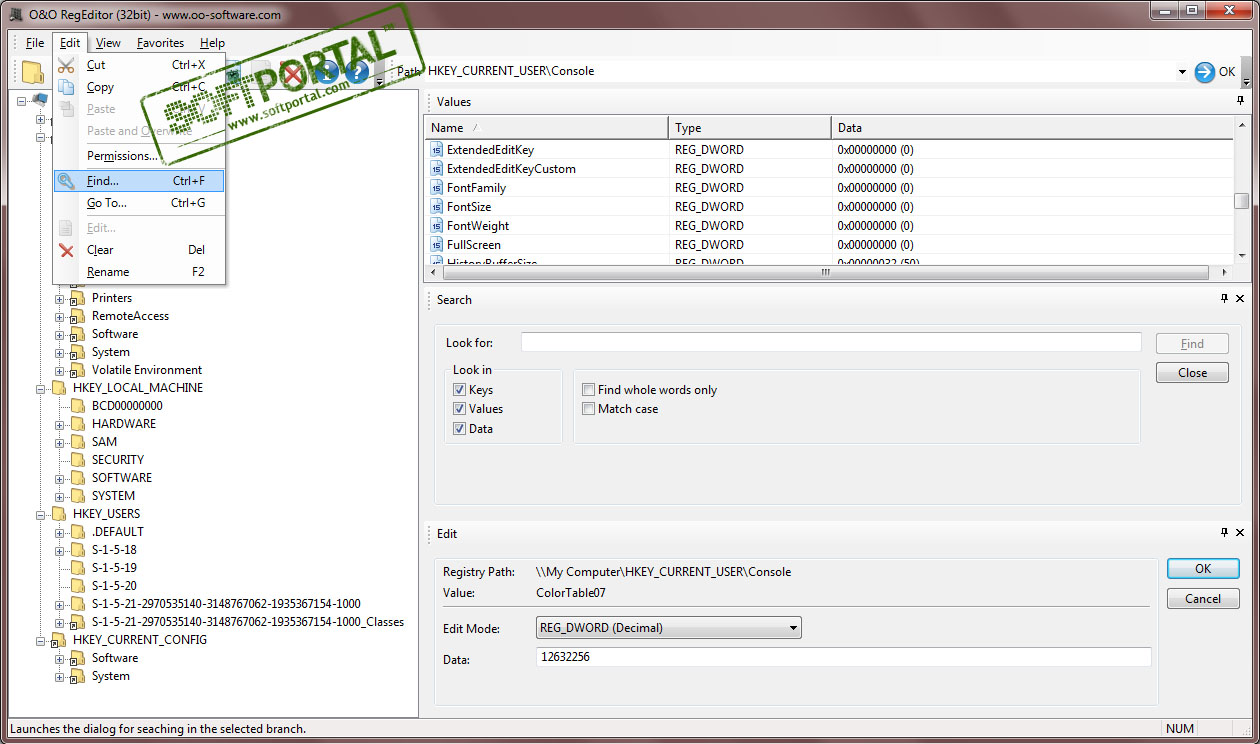1260x744 pixels.
Task: Click the HKEY_CURRENT_CONFIG folder icon
Action: pos(59,640)
